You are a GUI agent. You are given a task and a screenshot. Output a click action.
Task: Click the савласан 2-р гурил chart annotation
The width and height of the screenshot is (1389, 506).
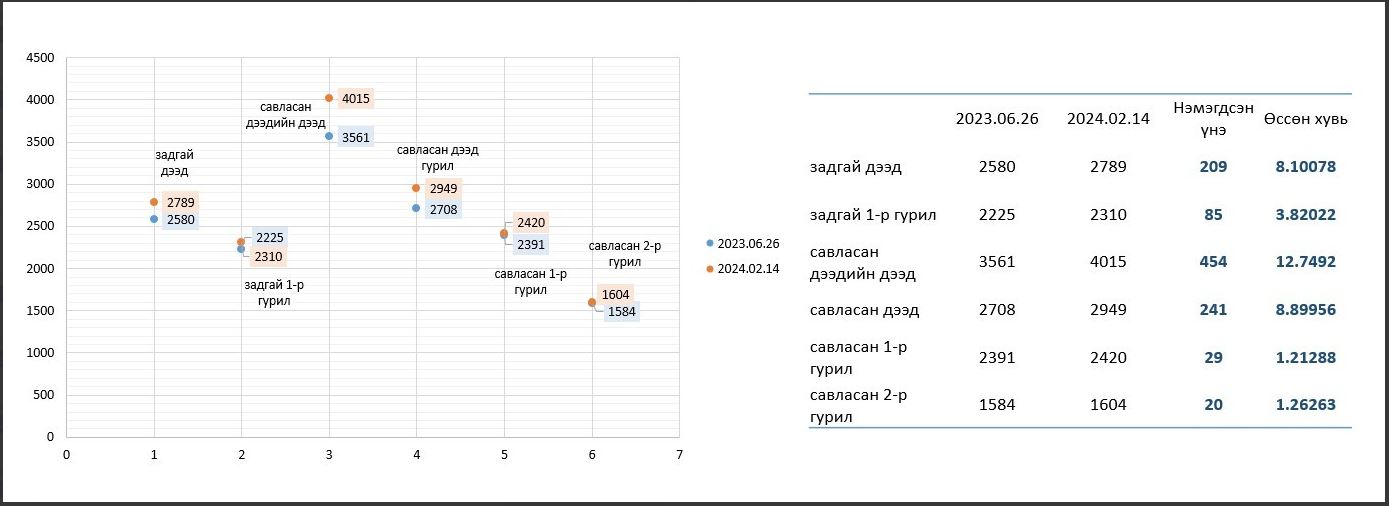[x=625, y=254]
